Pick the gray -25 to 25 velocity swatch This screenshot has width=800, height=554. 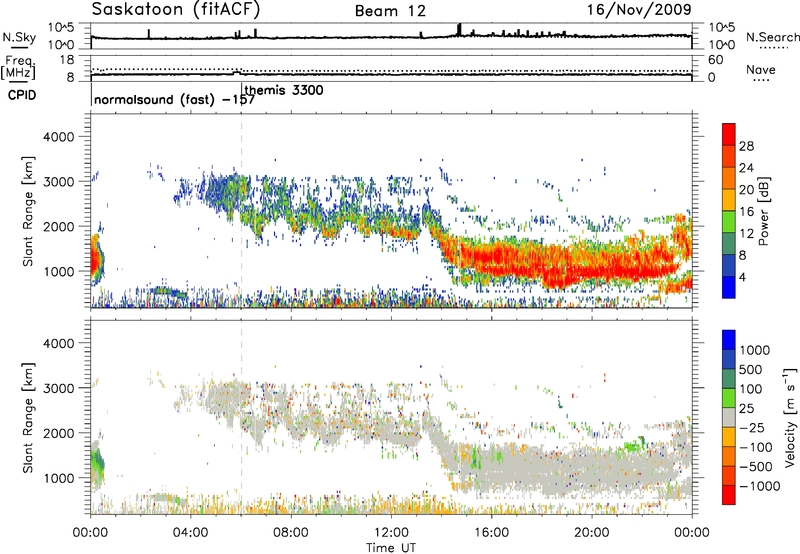[x=729, y=418]
